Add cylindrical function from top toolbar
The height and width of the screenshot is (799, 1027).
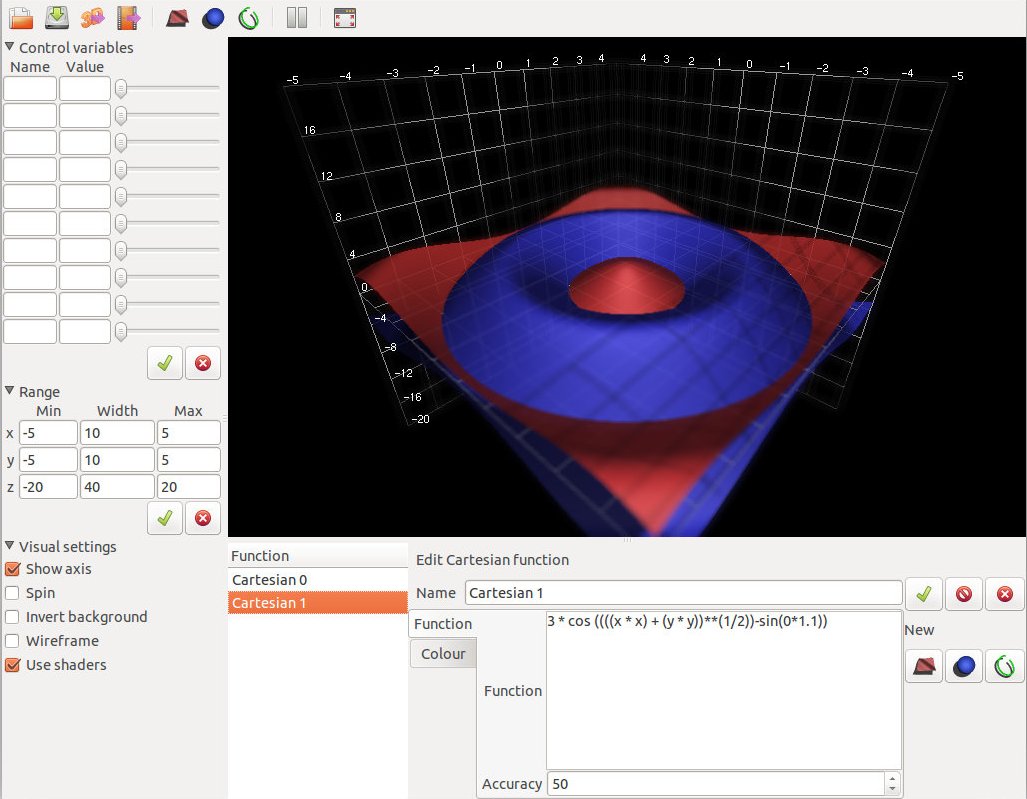pos(249,18)
